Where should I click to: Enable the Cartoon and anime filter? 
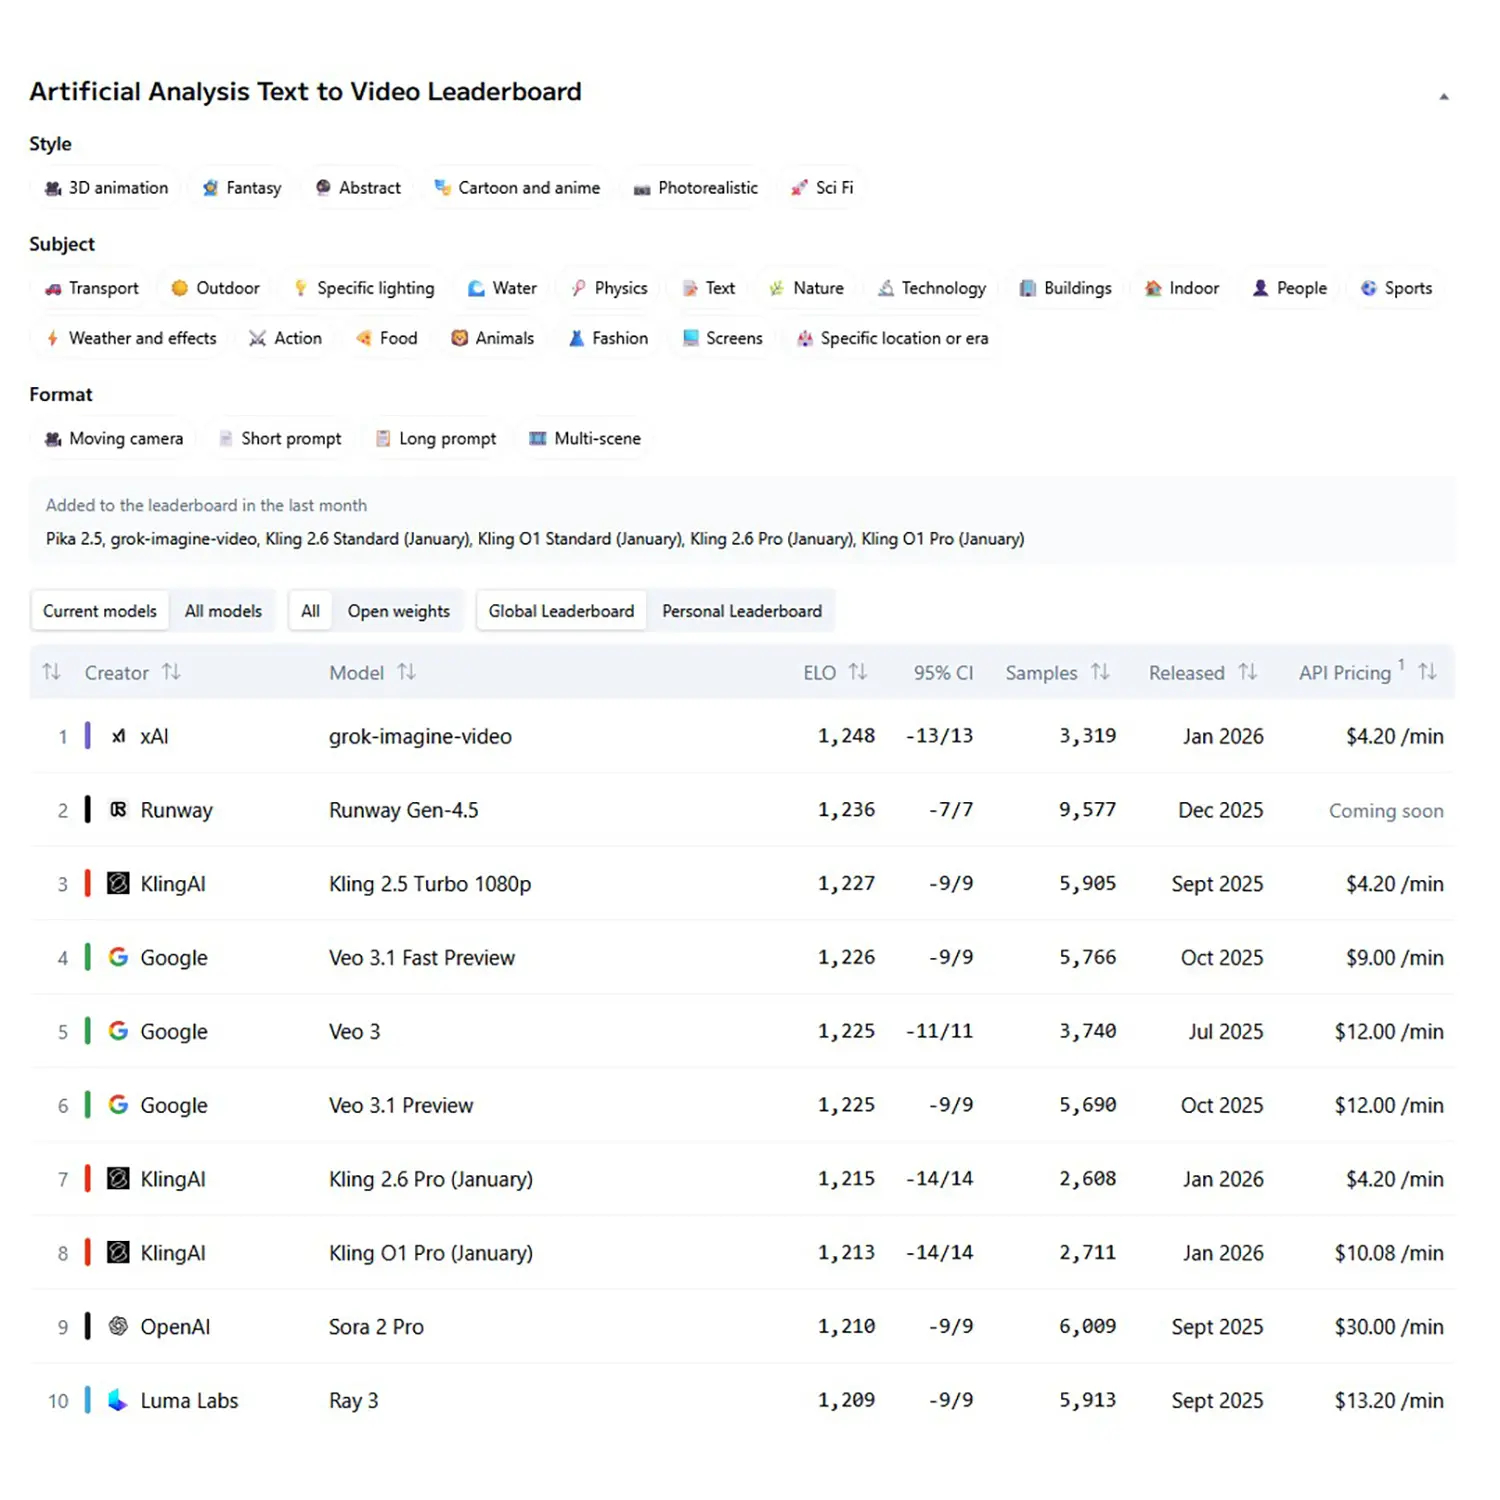(517, 188)
